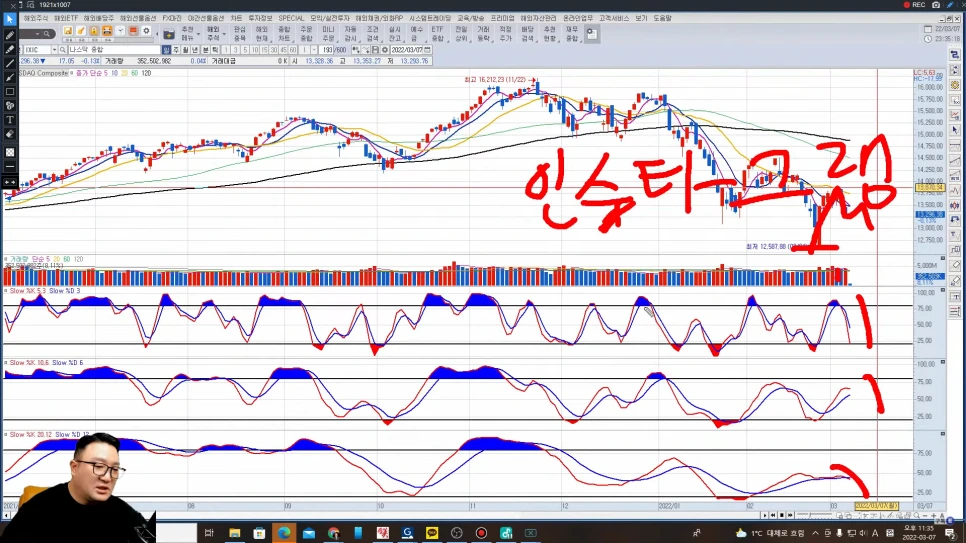The image size is (966, 543).
Task: Open the notification center icon
Action: [951, 533]
